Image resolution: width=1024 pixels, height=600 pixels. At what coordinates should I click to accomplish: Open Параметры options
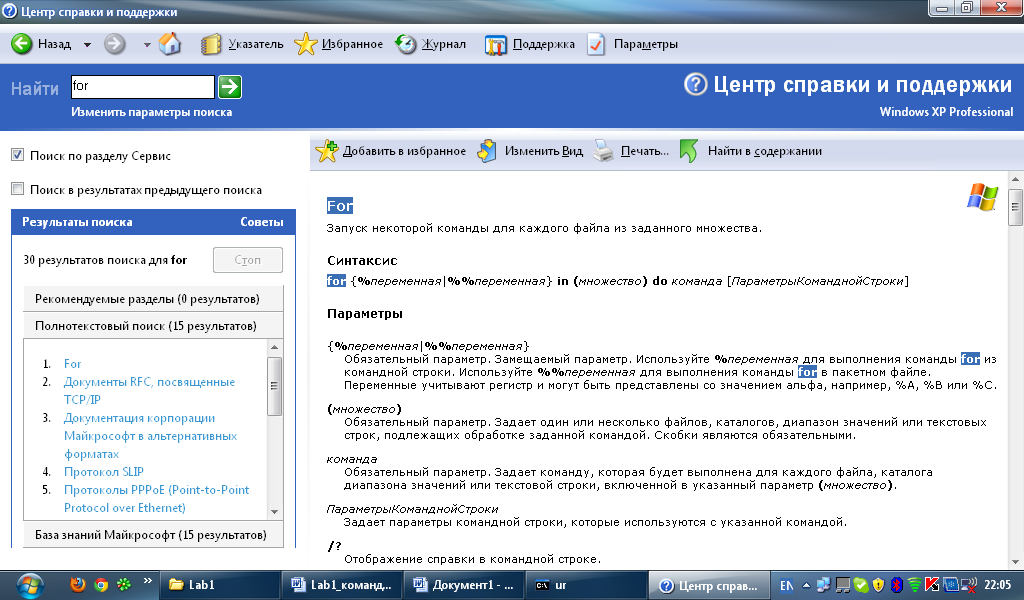pos(632,44)
